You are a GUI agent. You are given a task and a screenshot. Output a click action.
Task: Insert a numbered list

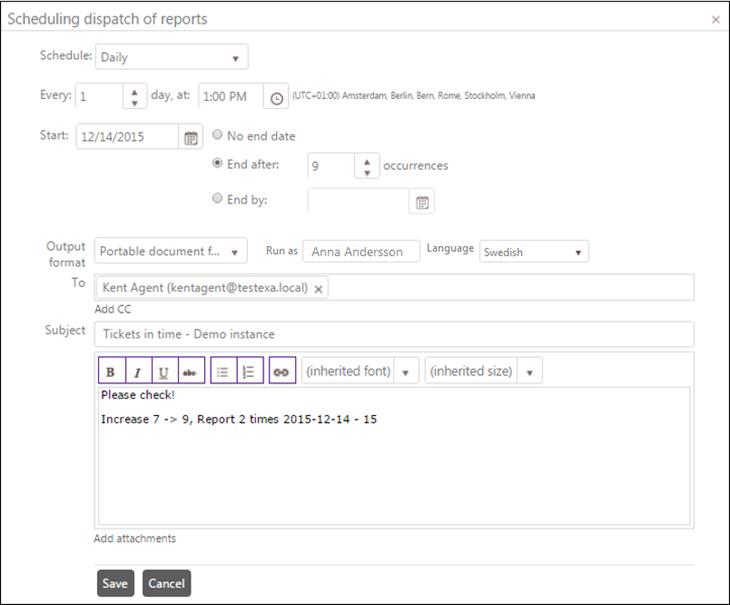[x=249, y=371]
